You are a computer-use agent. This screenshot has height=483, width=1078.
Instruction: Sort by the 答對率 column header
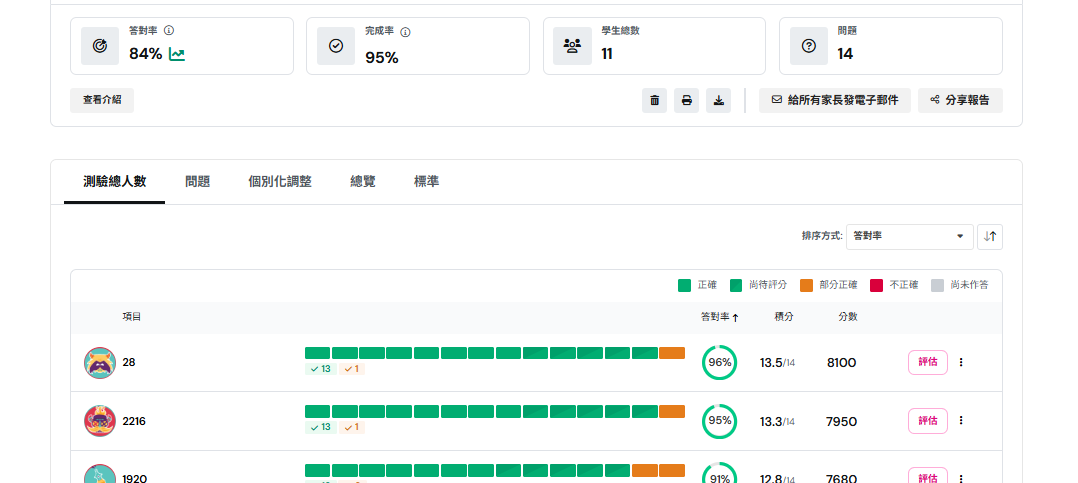(719, 317)
